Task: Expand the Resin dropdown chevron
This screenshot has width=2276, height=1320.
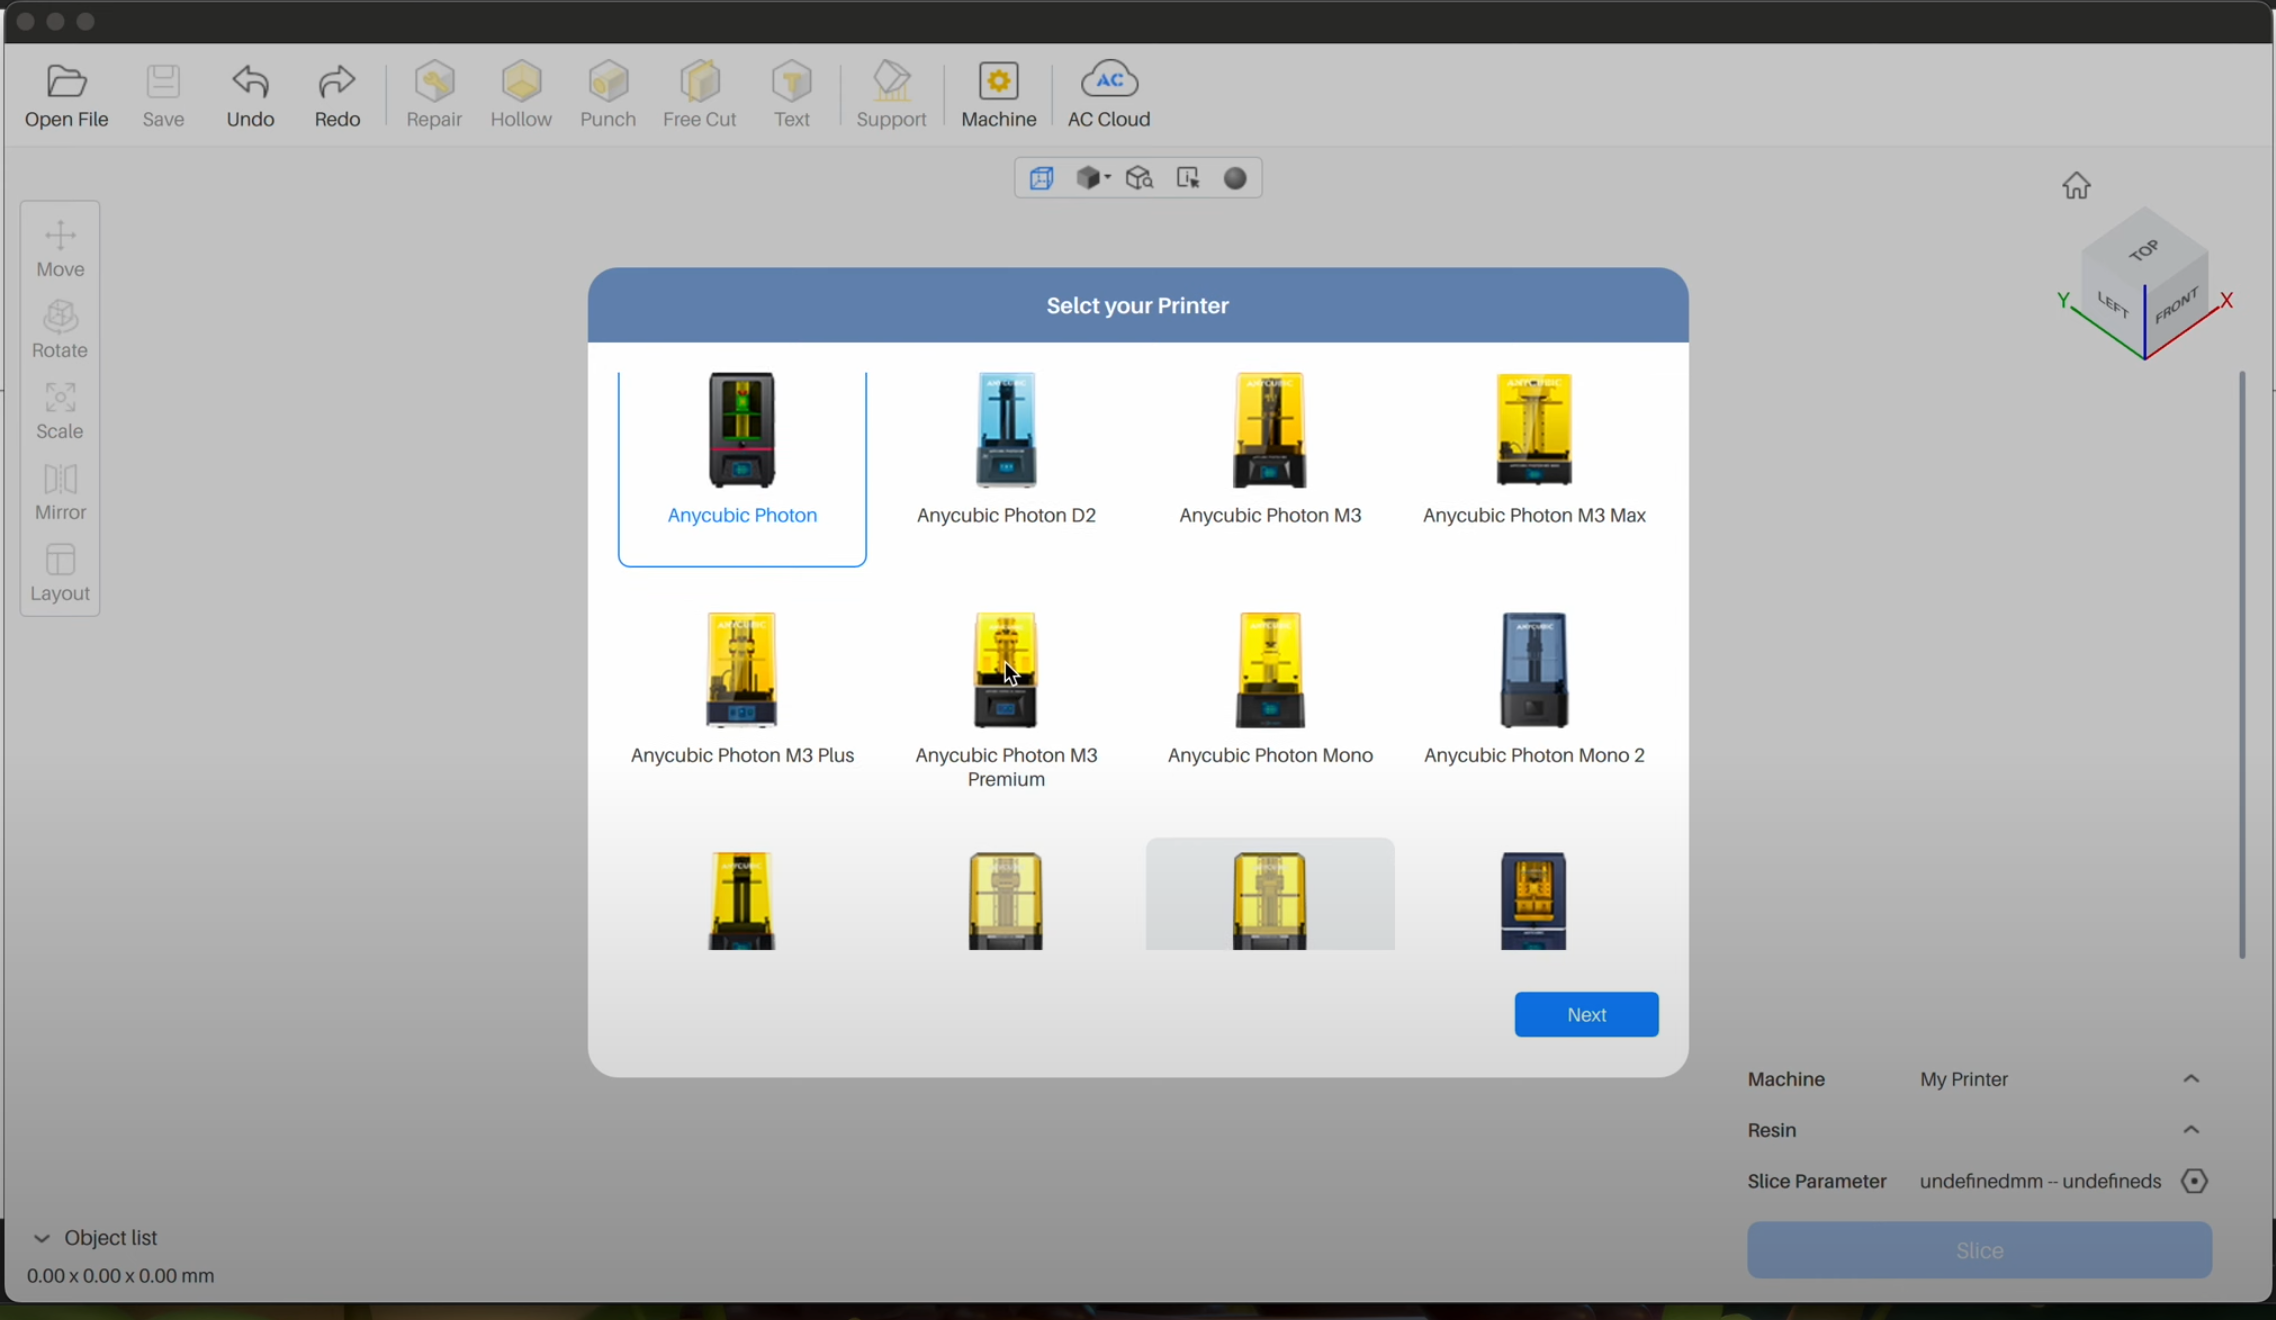Action: point(2191,1130)
